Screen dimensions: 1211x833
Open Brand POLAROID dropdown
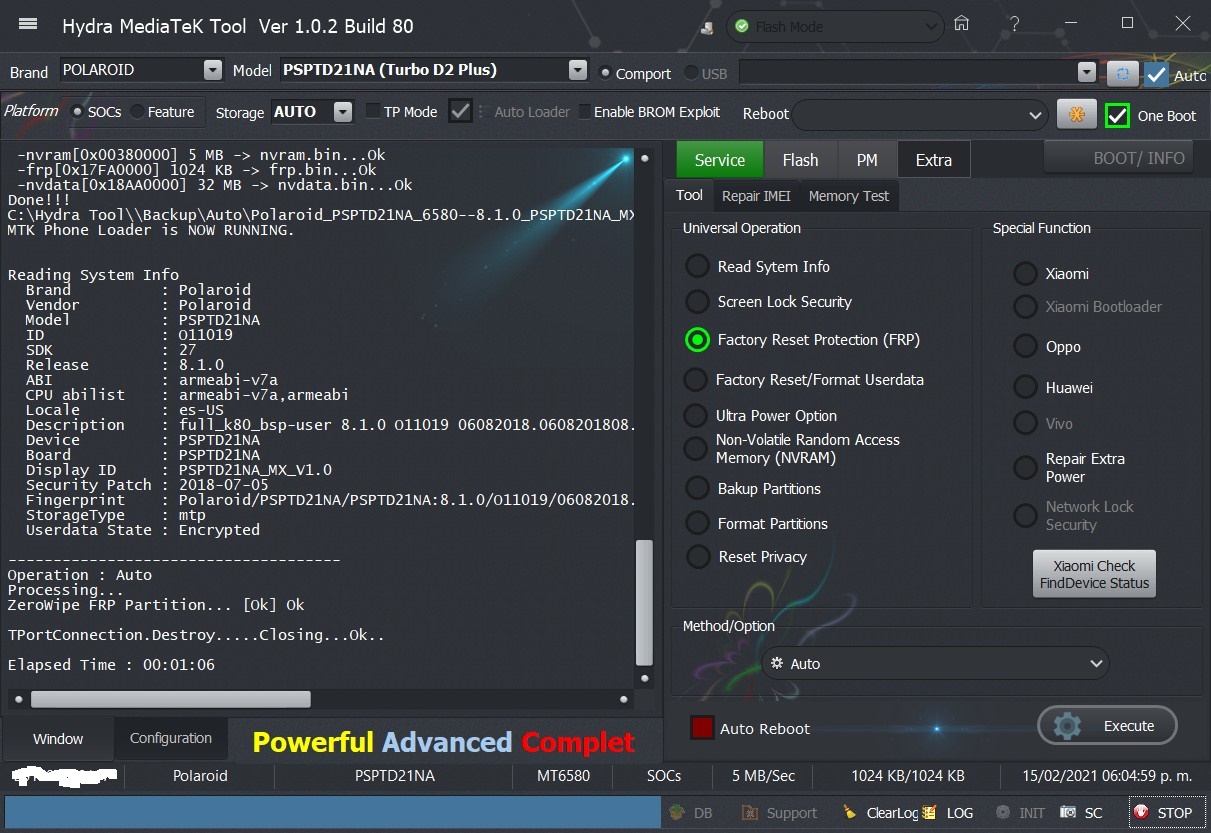click(x=212, y=70)
